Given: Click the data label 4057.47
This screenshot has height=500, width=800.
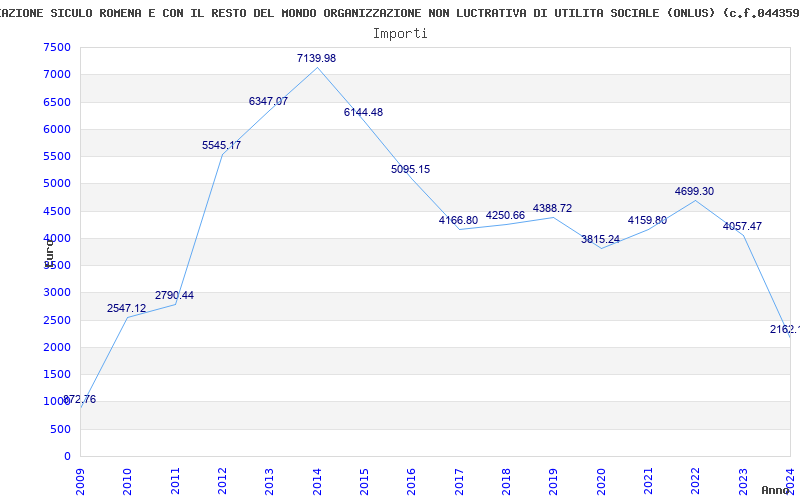Looking at the screenshot, I should [742, 226].
